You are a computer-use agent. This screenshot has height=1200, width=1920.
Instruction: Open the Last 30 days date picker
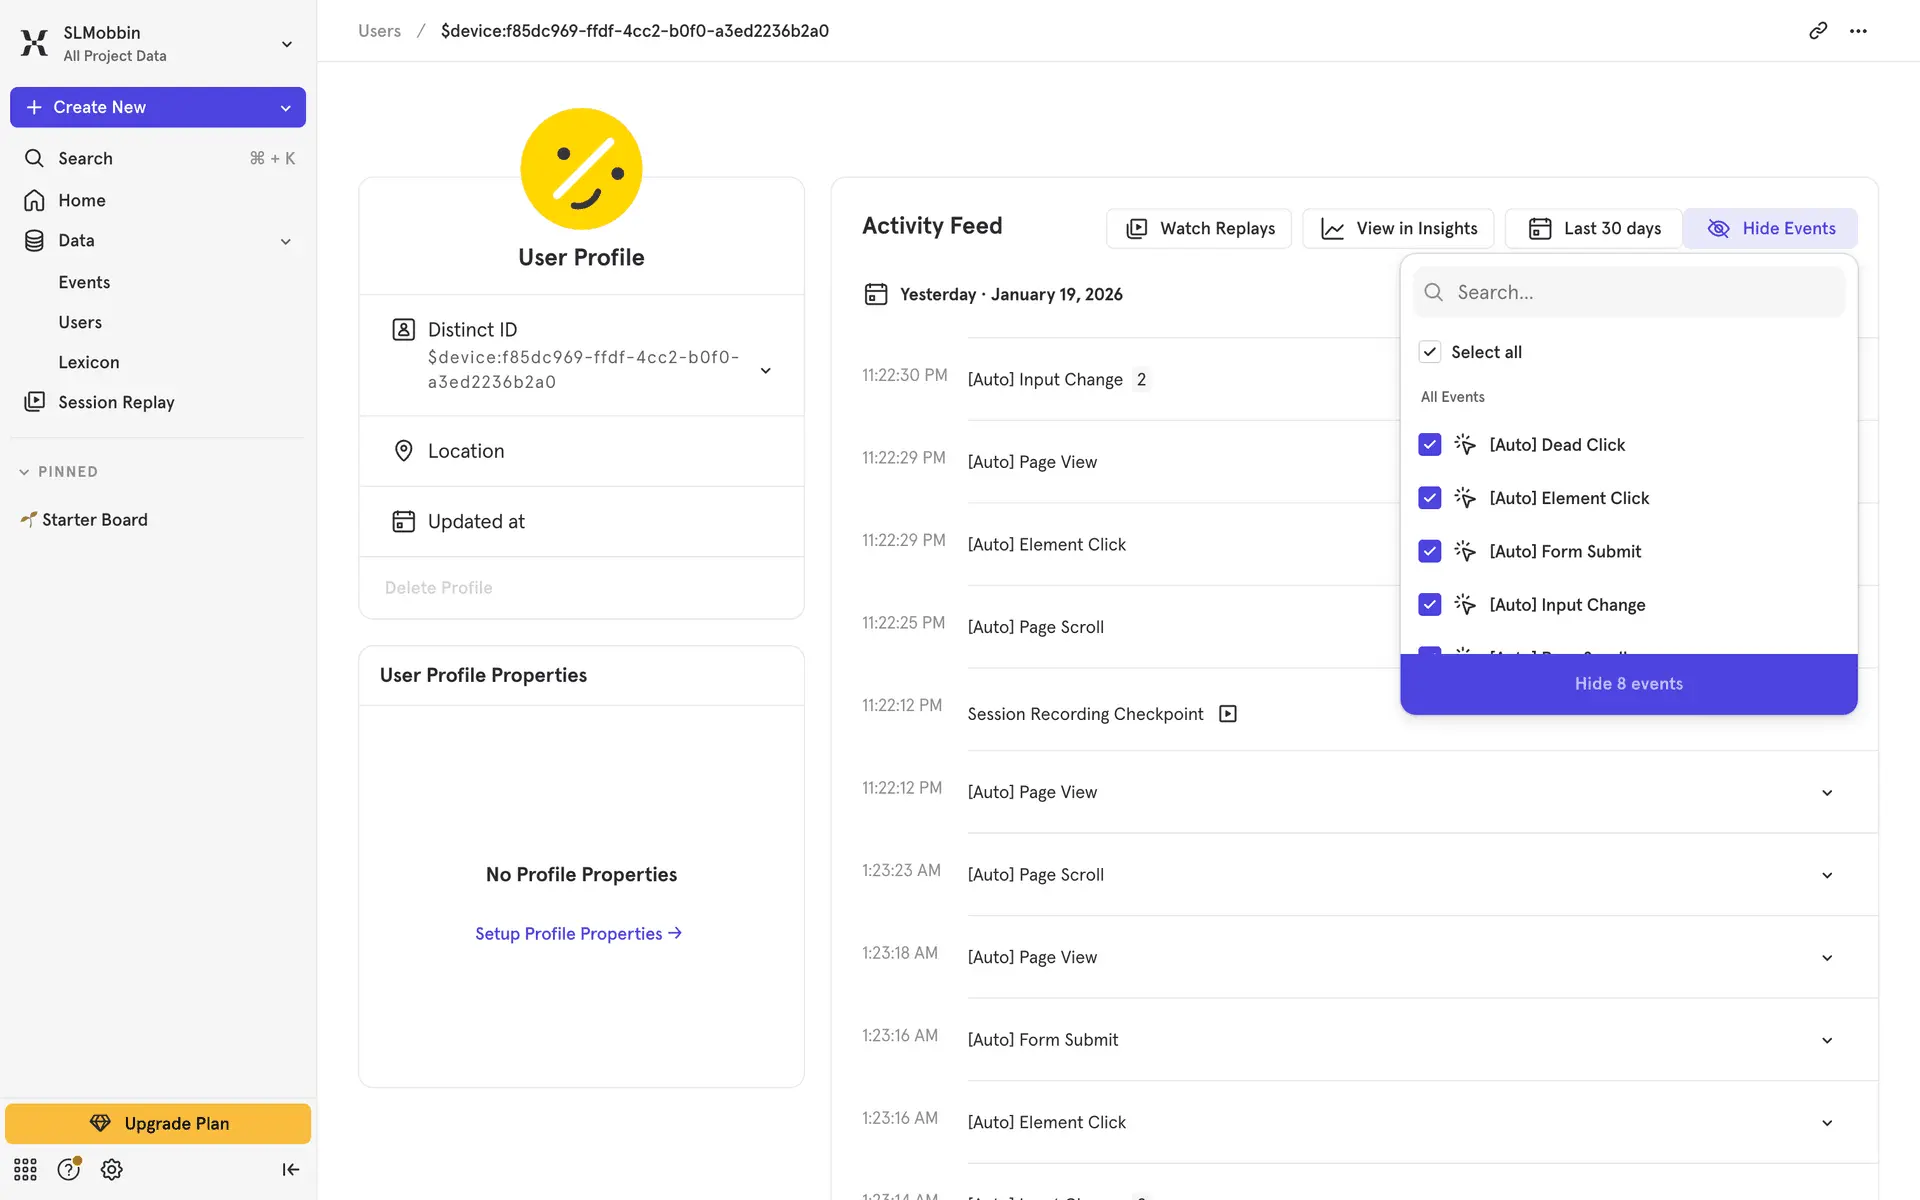(x=1594, y=228)
